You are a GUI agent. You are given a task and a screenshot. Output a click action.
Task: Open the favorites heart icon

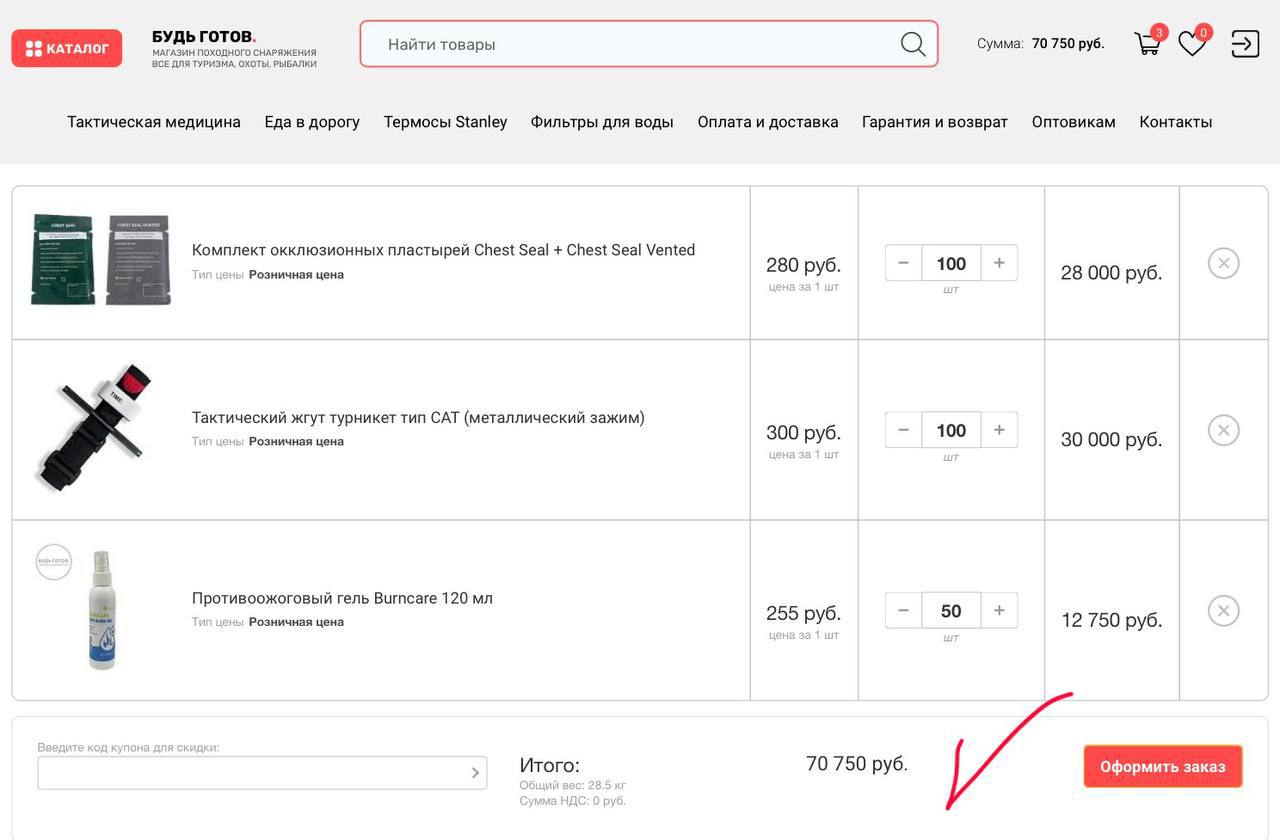click(1191, 44)
